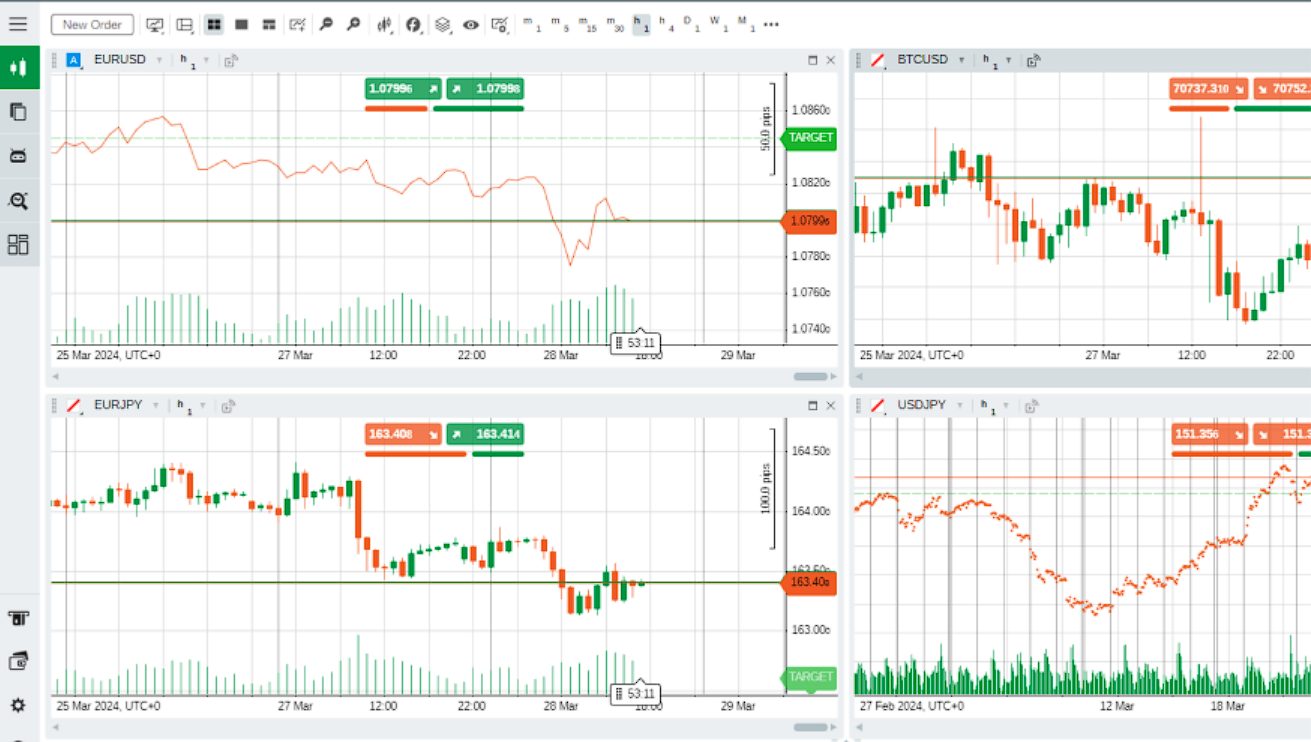Detach the EURJPY chart window
Image resolution: width=1311 pixels, height=742 pixels.
point(229,406)
